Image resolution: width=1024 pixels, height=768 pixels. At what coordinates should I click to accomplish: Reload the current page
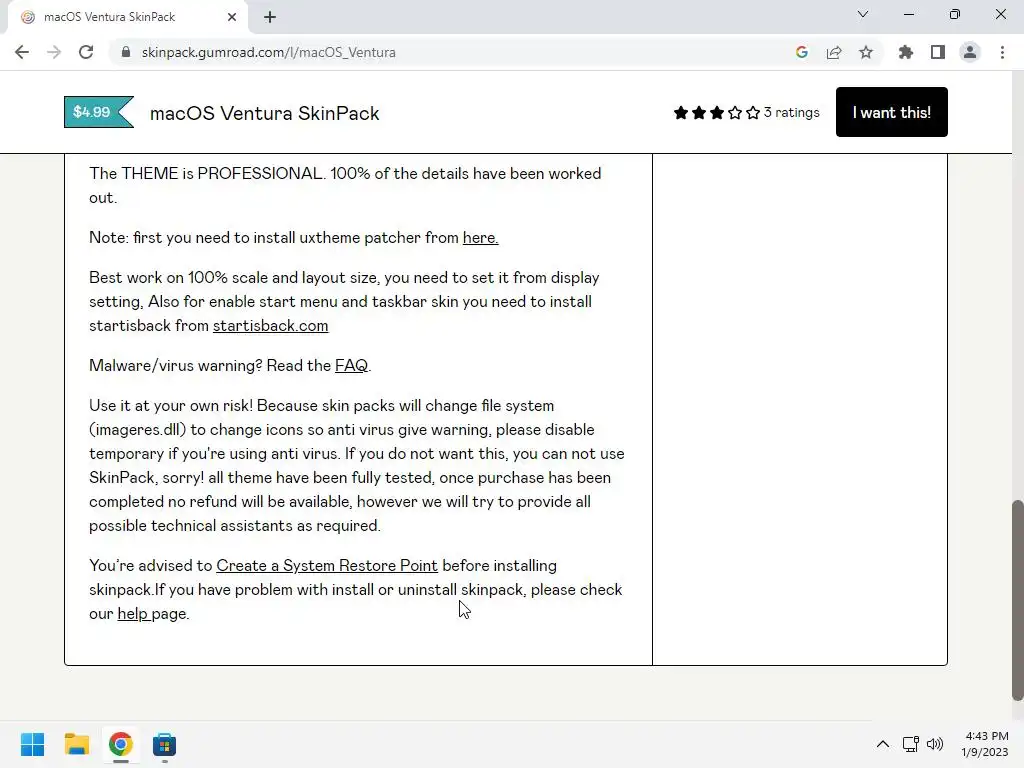click(x=86, y=52)
